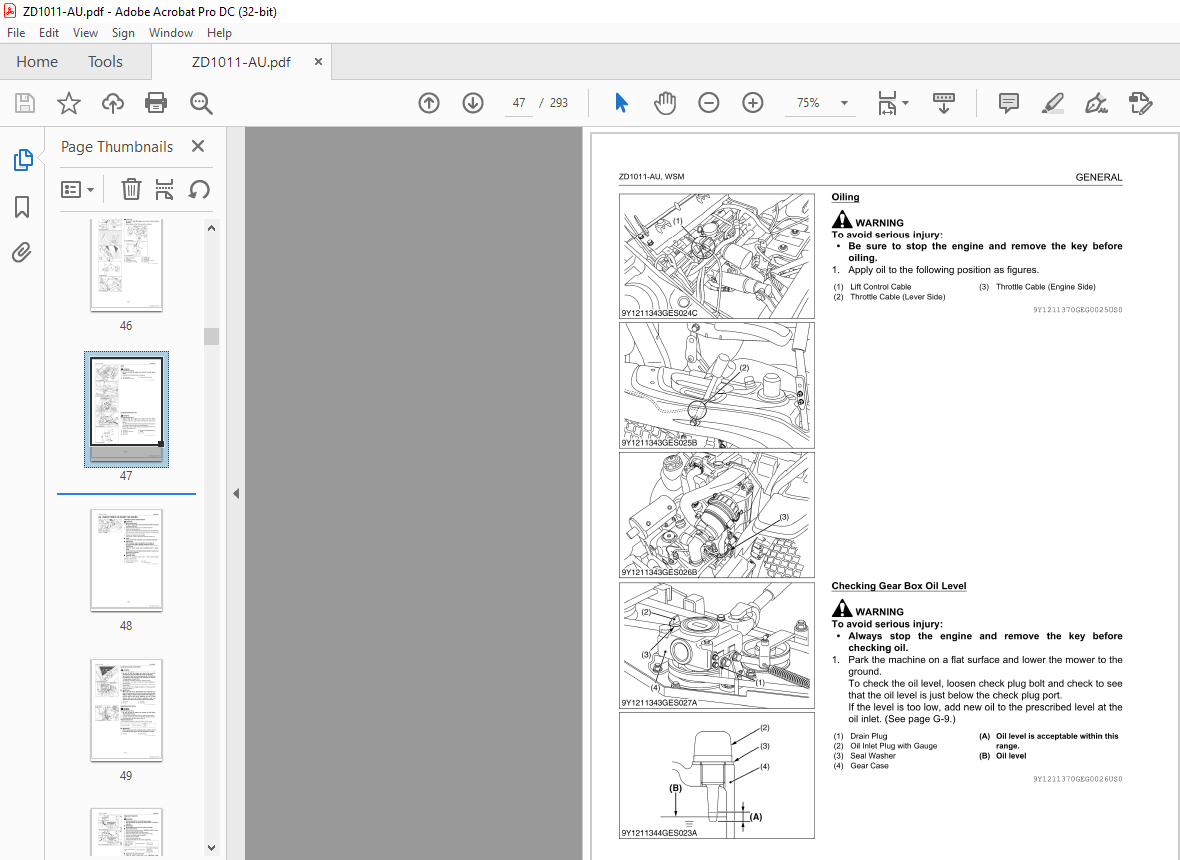Viewport: 1180px width, 860px height.
Task: Click the fit page scrolling mode icon
Action: 887,103
